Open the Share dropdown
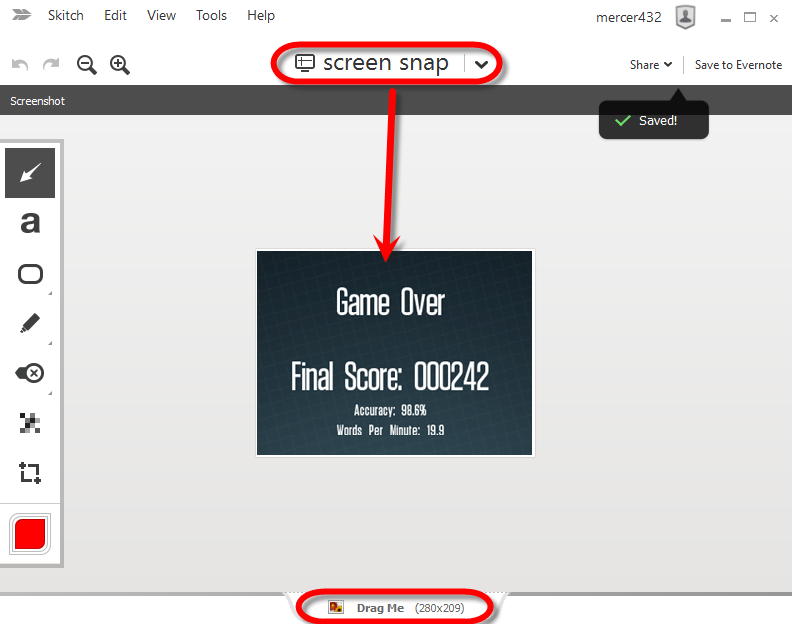792x624 pixels. pyautogui.click(x=651, y=65)
